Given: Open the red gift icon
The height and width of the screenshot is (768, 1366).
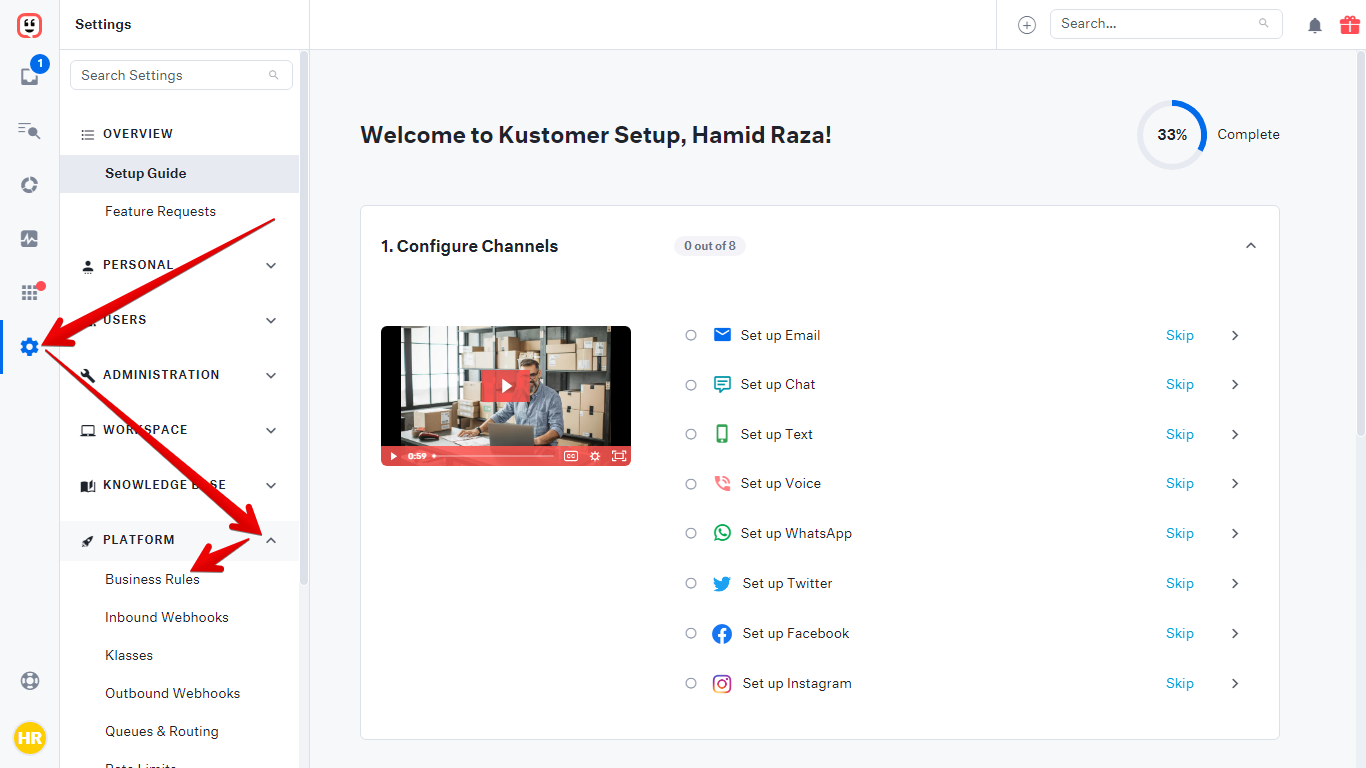Looking at the screenshot, I should [x=1350, y=25].
